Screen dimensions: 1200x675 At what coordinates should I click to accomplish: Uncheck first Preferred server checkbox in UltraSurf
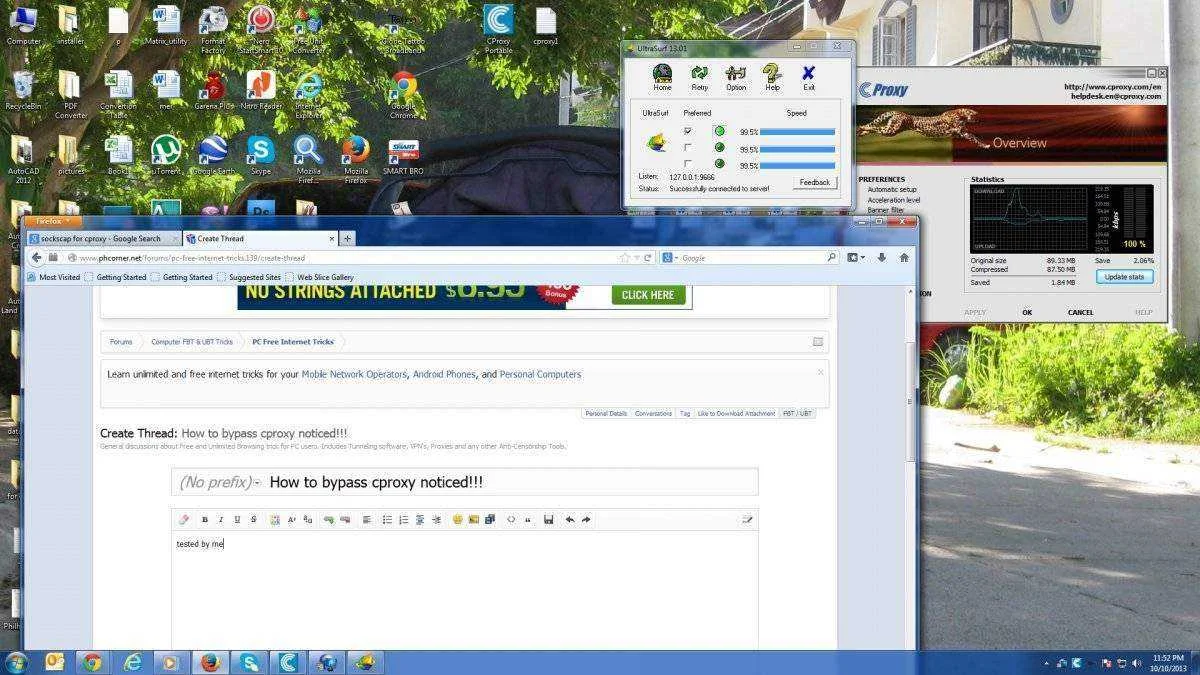687,131
